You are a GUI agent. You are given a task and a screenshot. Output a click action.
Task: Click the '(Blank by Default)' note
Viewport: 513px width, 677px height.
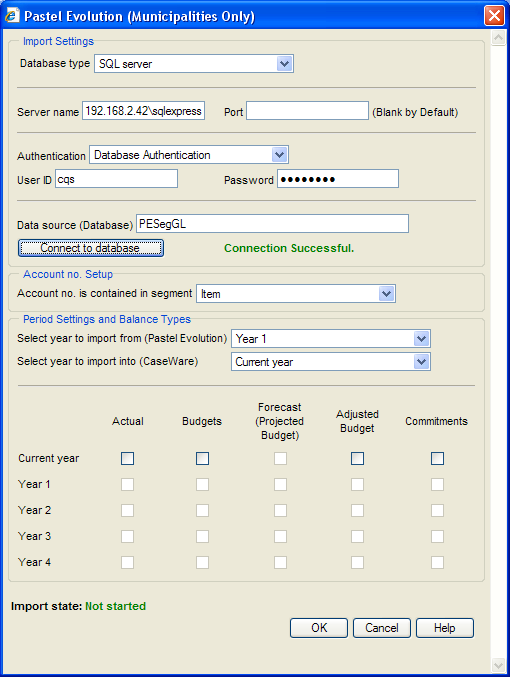click(x=415, y=112)
